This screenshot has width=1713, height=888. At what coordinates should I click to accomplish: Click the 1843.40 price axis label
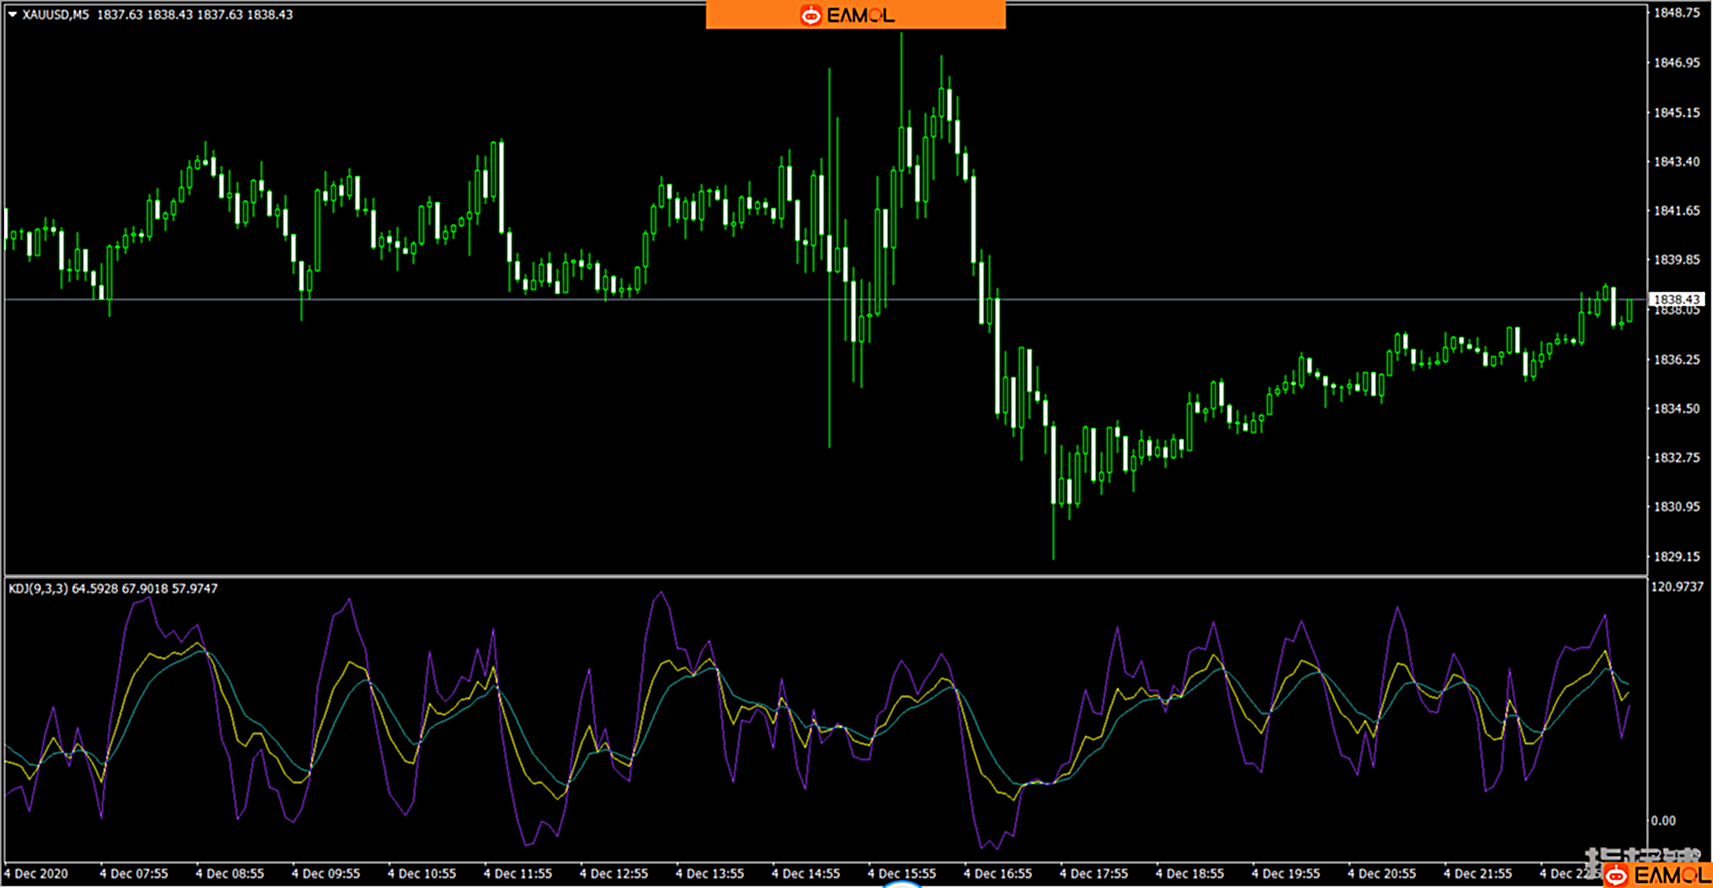pyautogui.click(x=1676, y=161)
